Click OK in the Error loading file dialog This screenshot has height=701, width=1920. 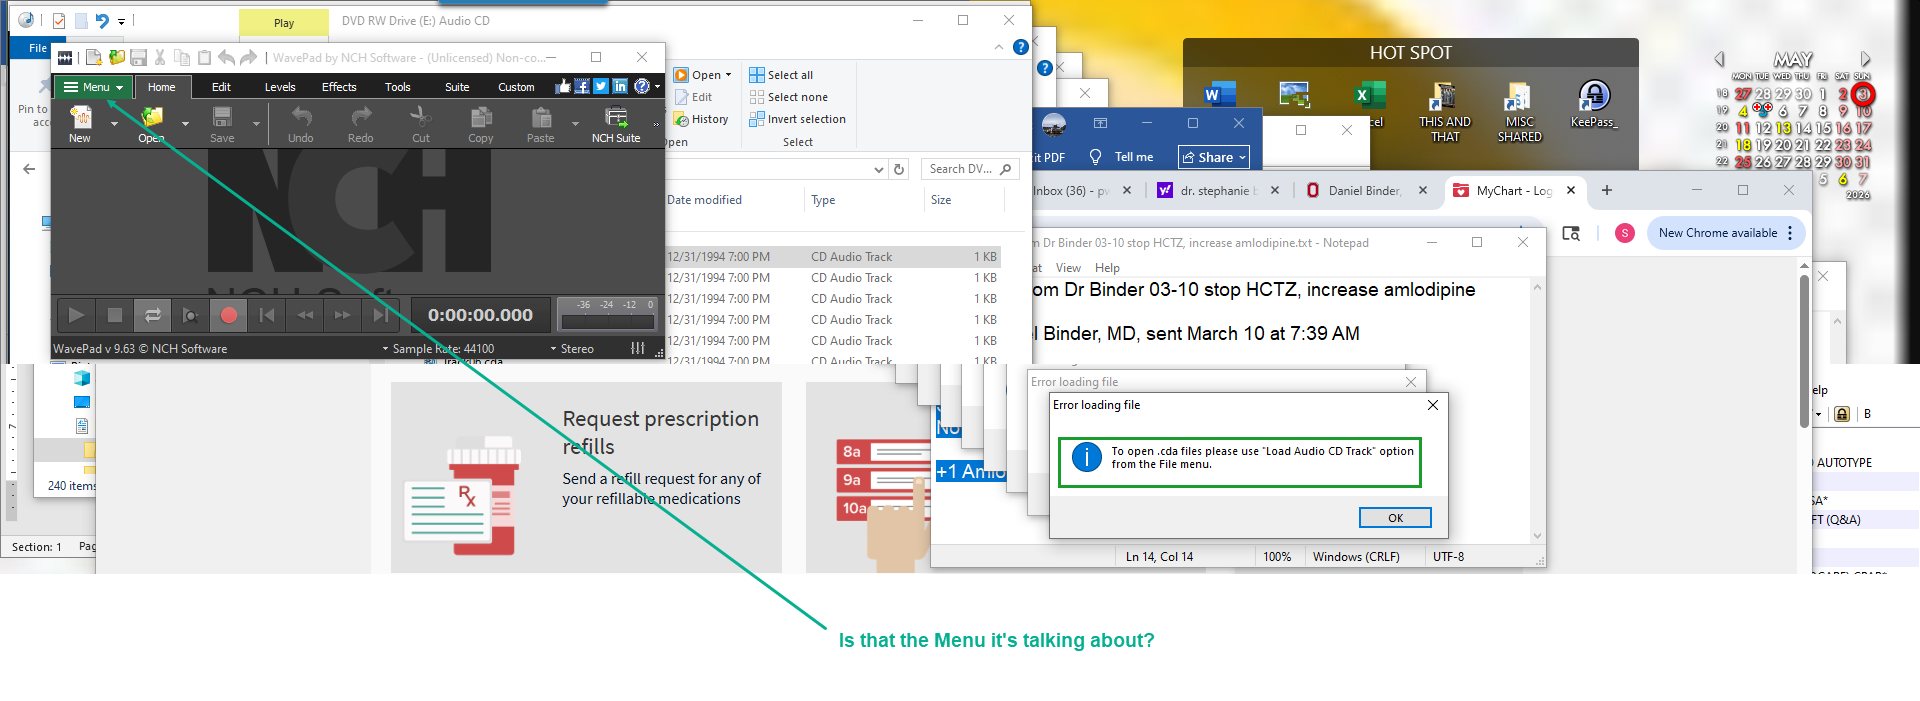[1395, 518]
